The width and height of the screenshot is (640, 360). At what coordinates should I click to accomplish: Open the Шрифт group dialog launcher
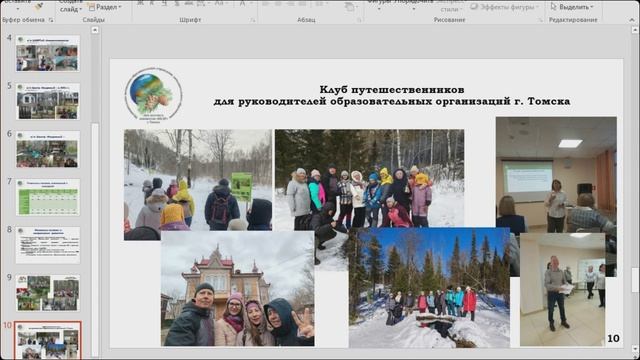[x=253, y=20]
